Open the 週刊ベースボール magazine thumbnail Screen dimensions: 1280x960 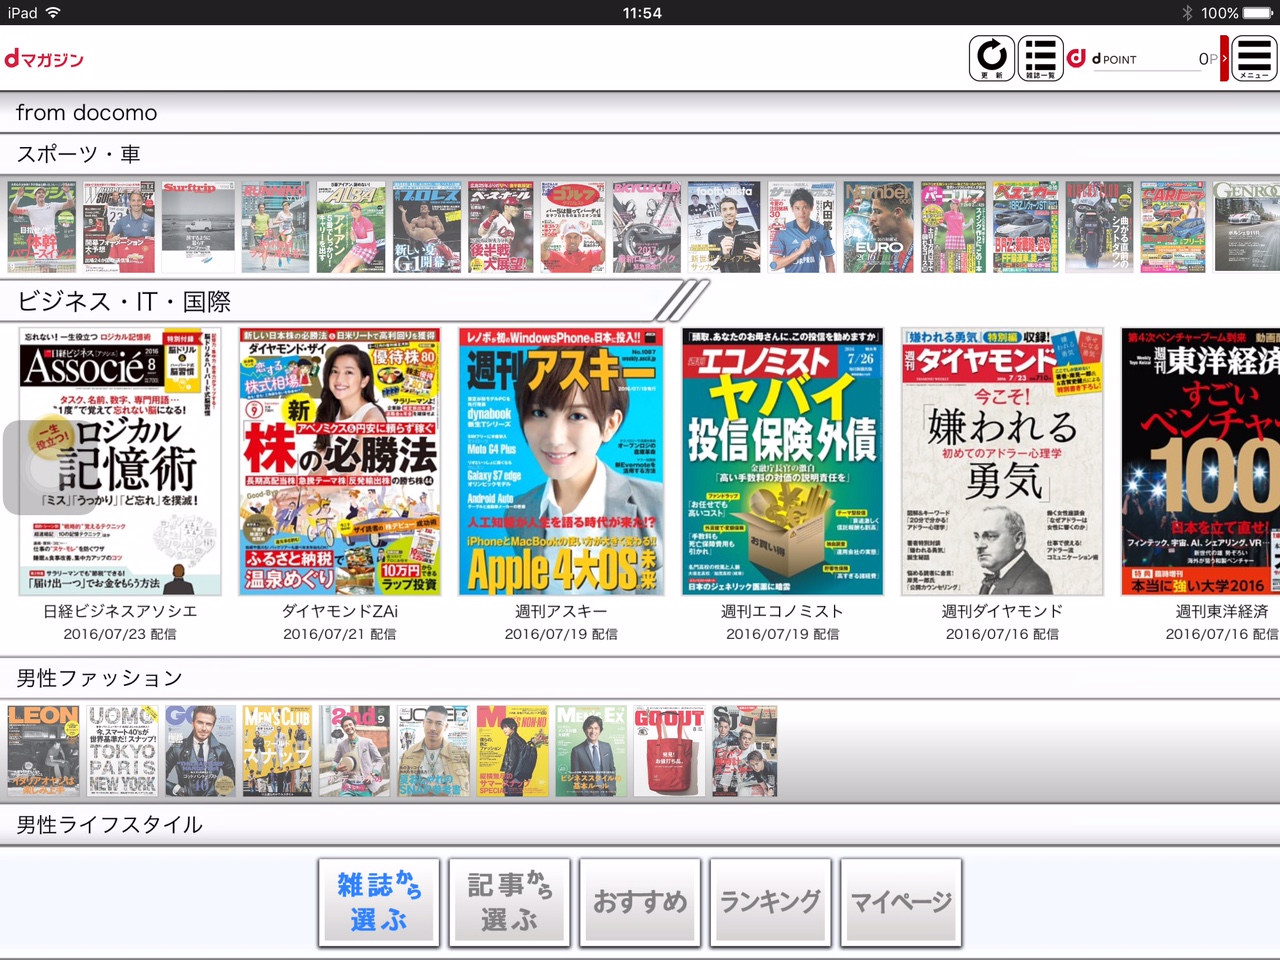click(501, 227)
